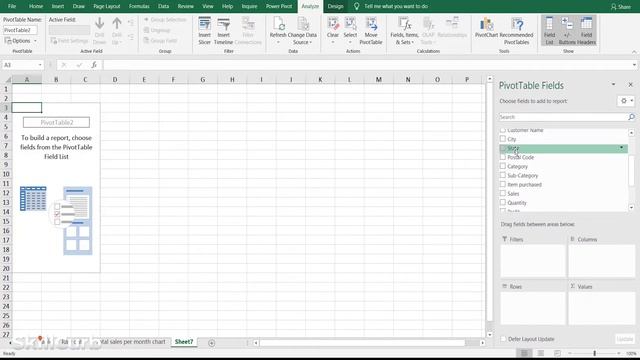Image resolution: width=640 pixels, height=360 pixels.
Task: Expand the formula bar
Action: pos(634,65)
